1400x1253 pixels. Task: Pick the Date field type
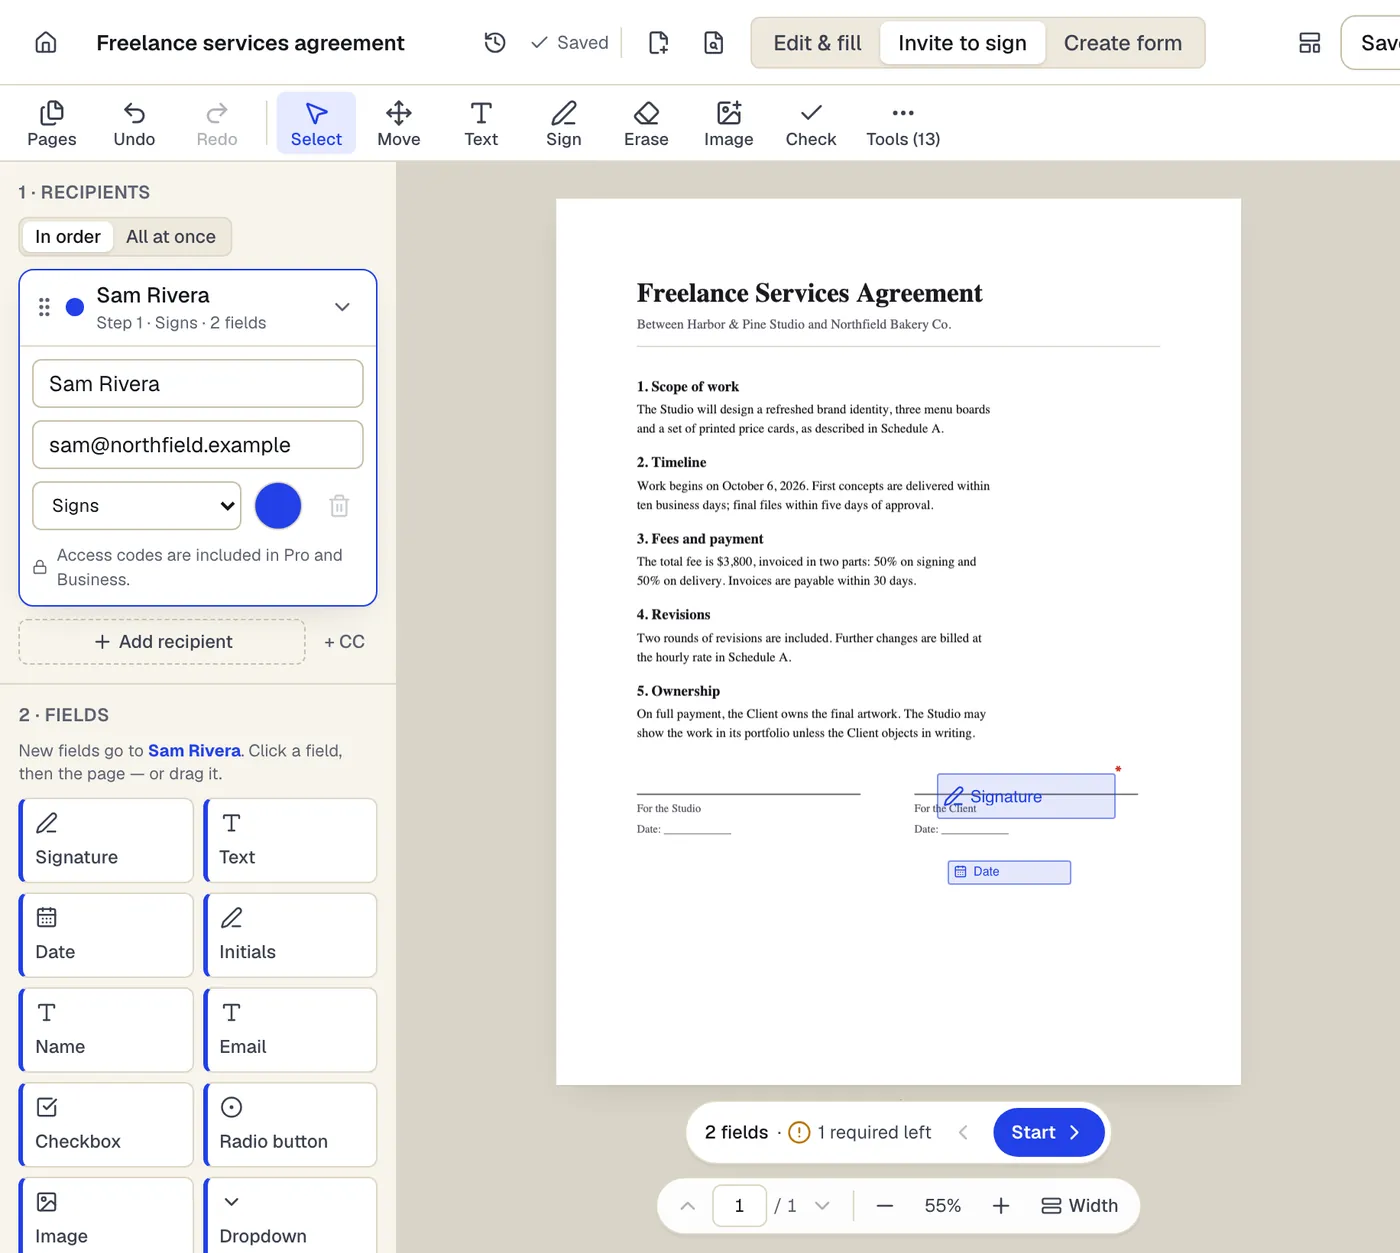[106, 935]
